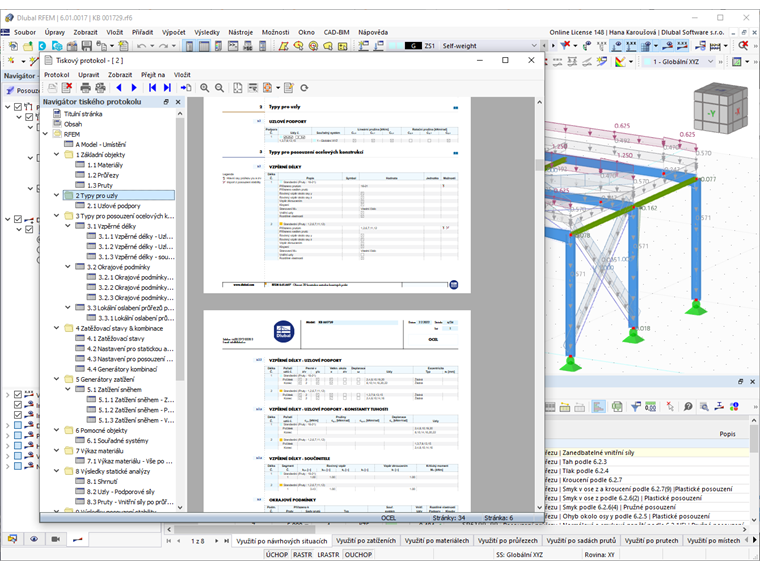Collapse '5.1 Zatížení sněhem' tree node
Image resolution: width=760 pixels, height=570 pixels.
pyautogui.click(x=68, y=389)
